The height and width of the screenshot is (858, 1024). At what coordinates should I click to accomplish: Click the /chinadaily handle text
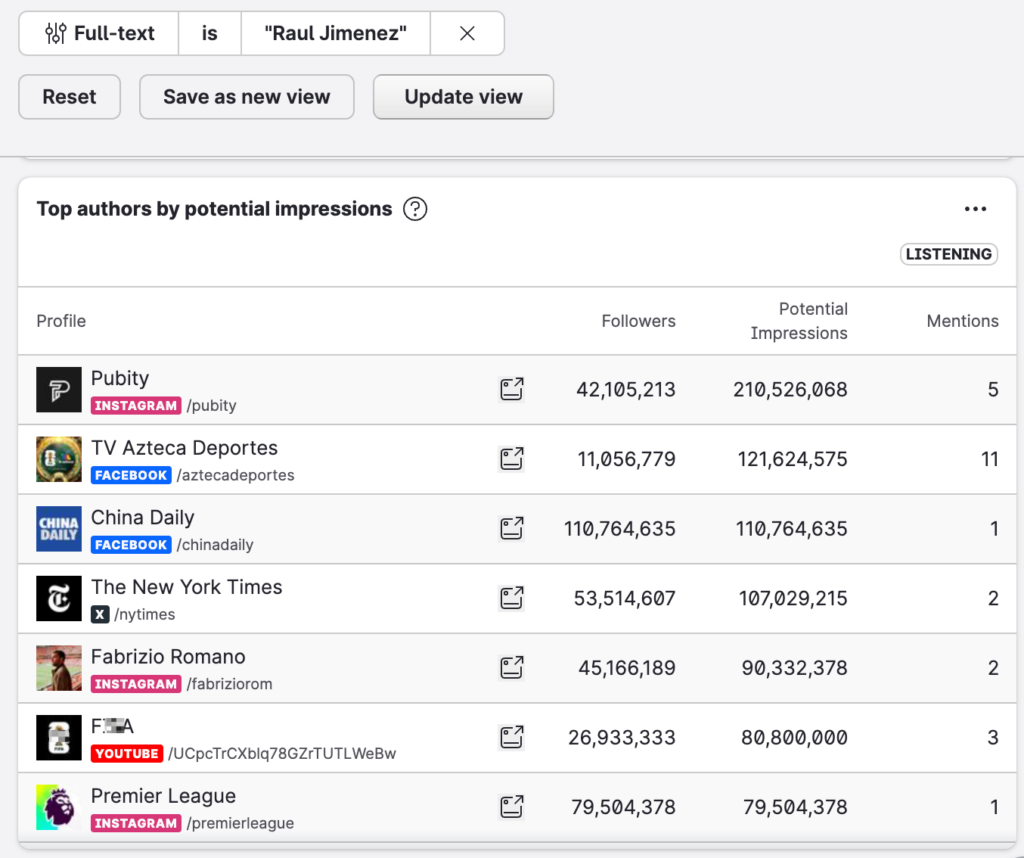coord(215,545)
